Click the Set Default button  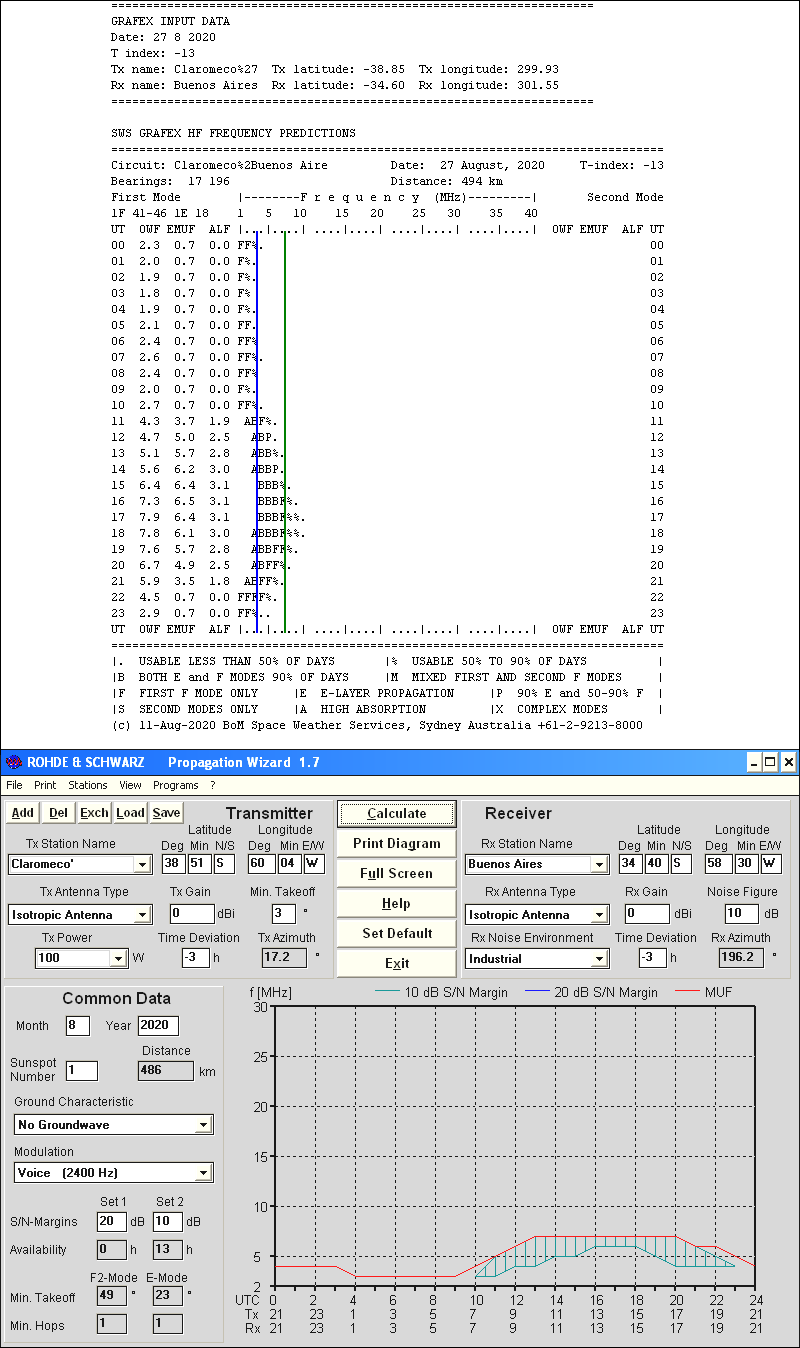[396, 934]
